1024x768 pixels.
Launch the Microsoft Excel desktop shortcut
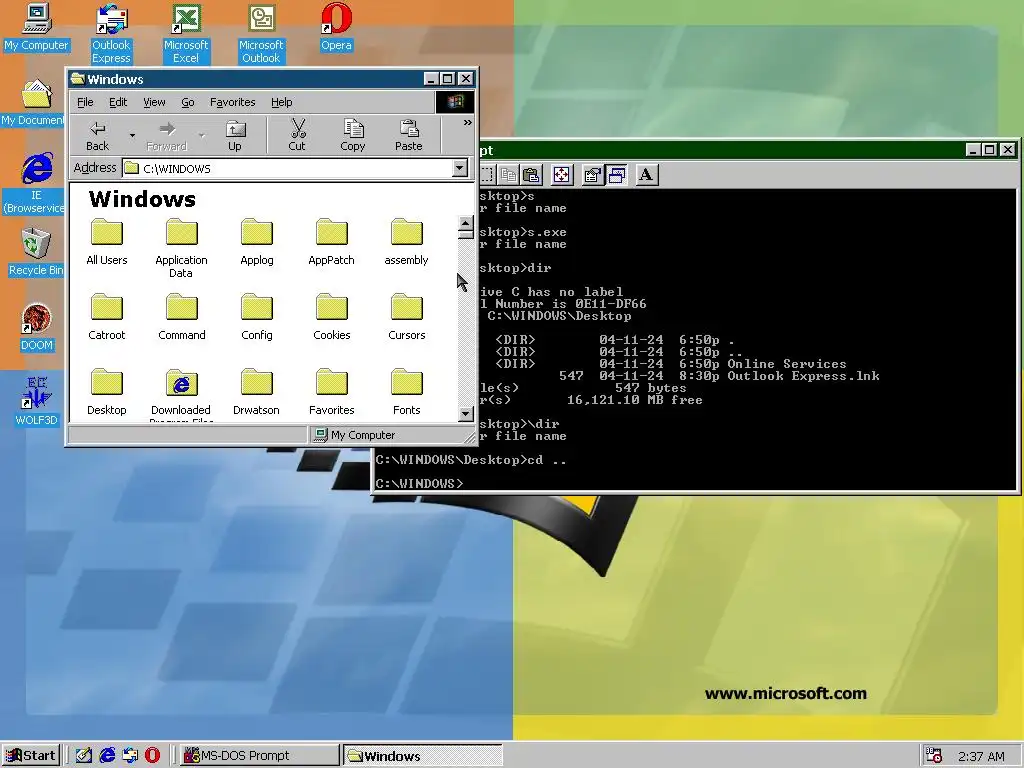coord(185,34)
